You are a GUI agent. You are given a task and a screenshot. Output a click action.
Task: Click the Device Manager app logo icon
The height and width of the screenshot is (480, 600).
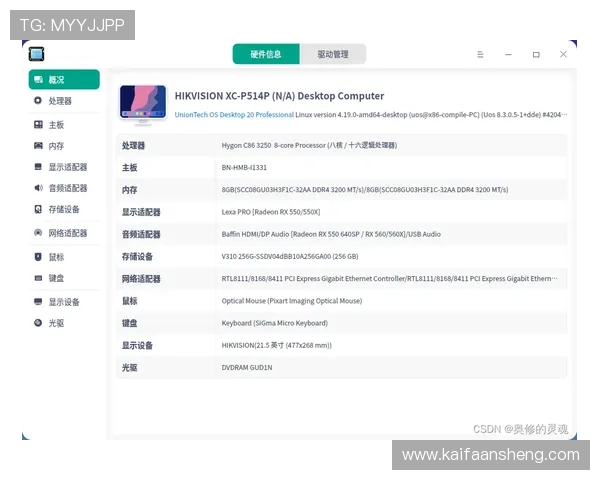pyautogui.click(x=36, y=54)
